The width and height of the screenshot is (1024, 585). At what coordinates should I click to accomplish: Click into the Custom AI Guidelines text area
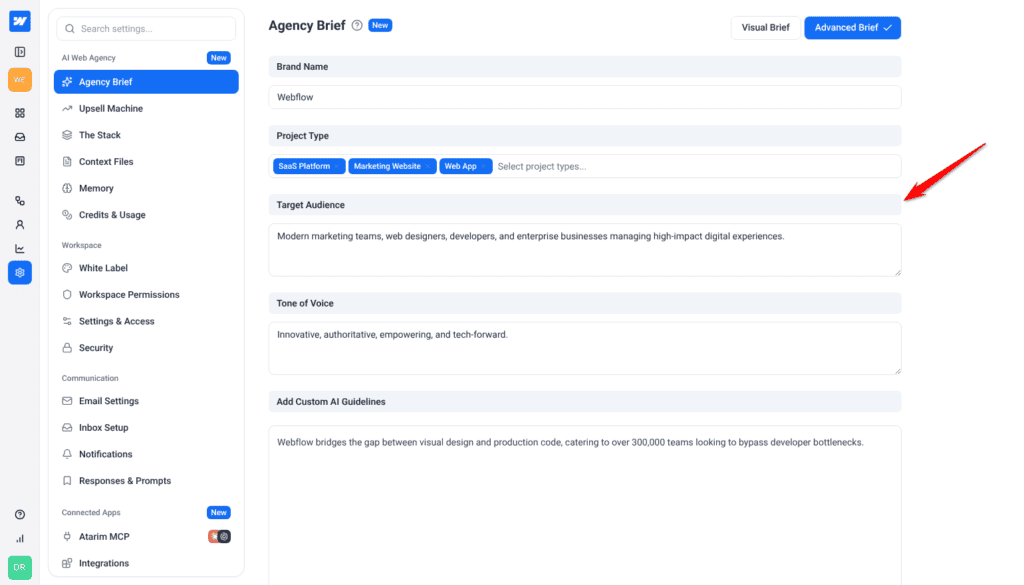point(584,505)
